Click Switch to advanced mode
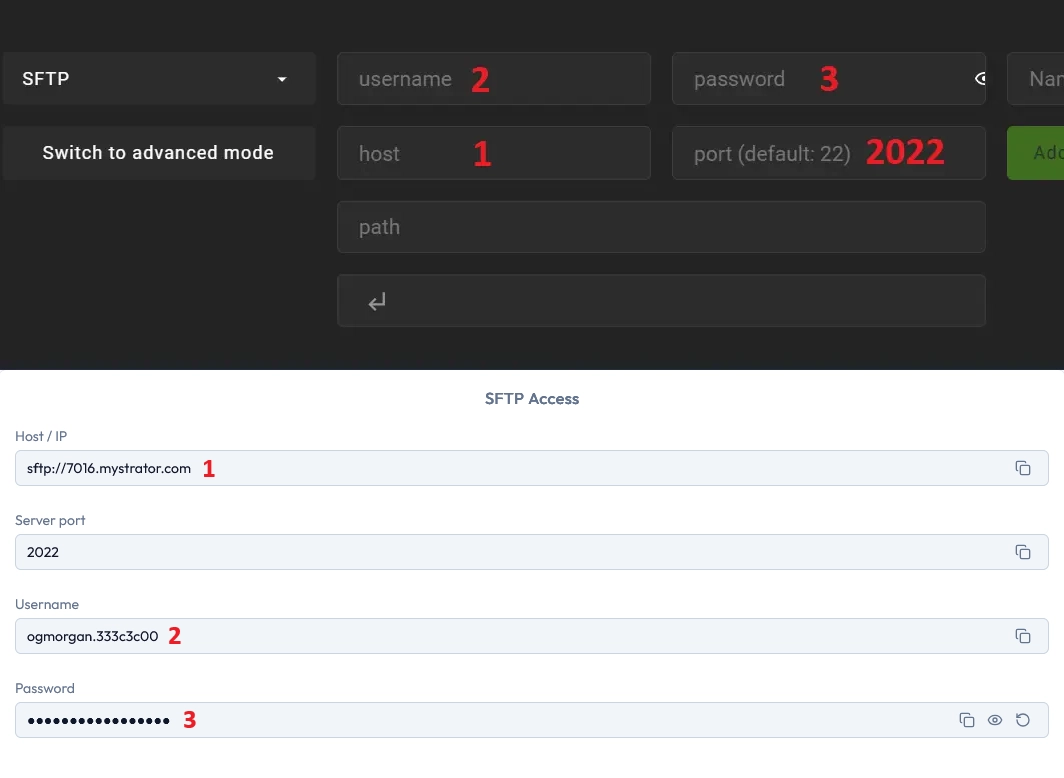This screenshot has height=778, width=1064. click(x=158, y=153)
